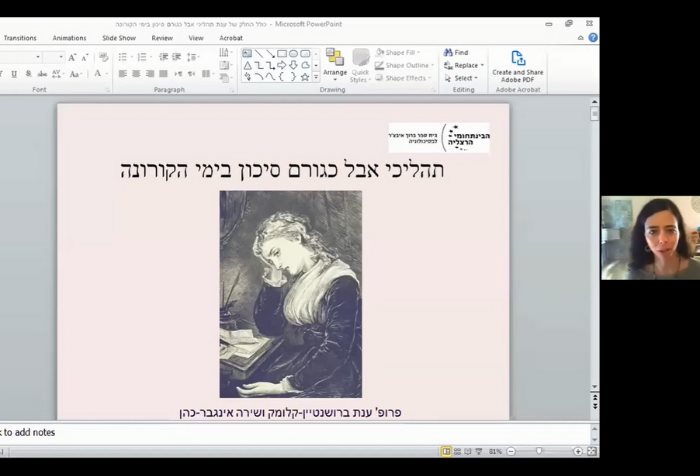Switch to Reading view
The image size is (700, 476).
(x=468, y=451)
